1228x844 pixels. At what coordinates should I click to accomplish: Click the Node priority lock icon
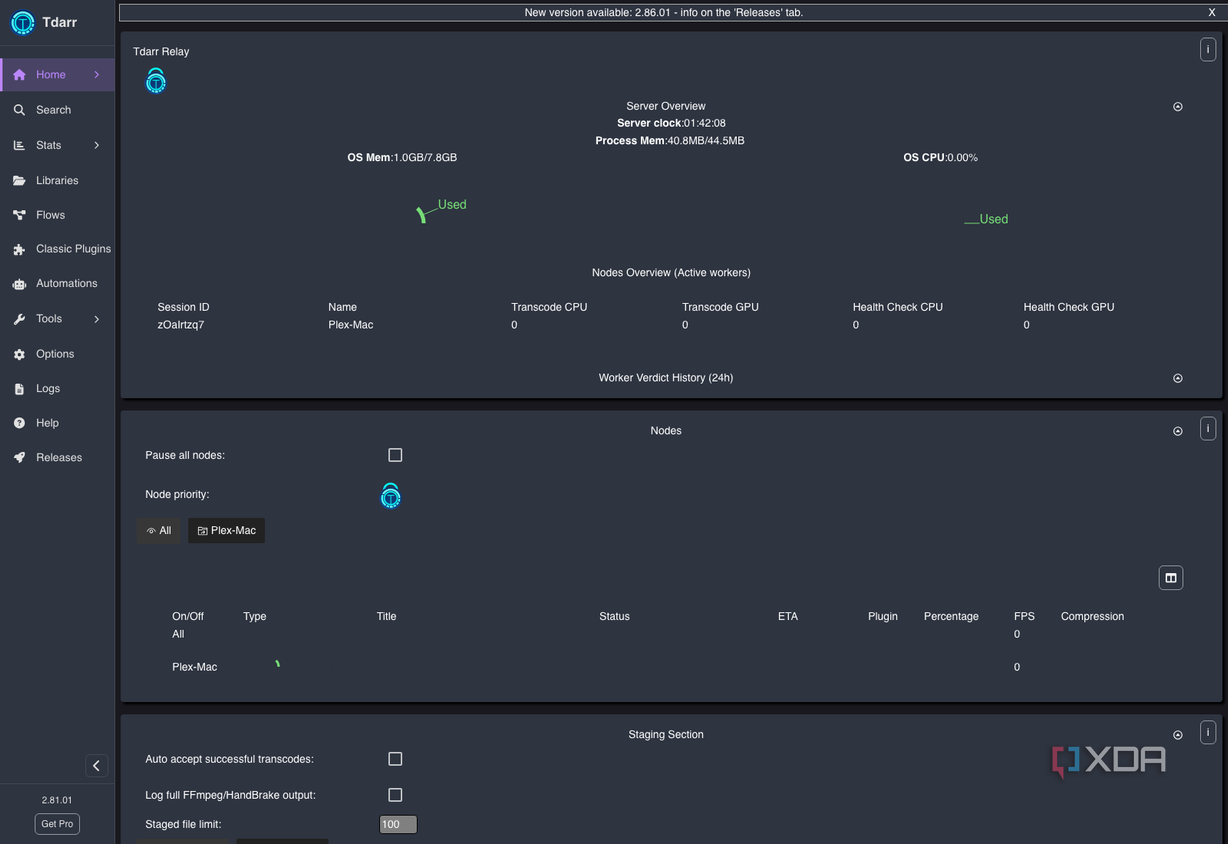click(391, 495)
